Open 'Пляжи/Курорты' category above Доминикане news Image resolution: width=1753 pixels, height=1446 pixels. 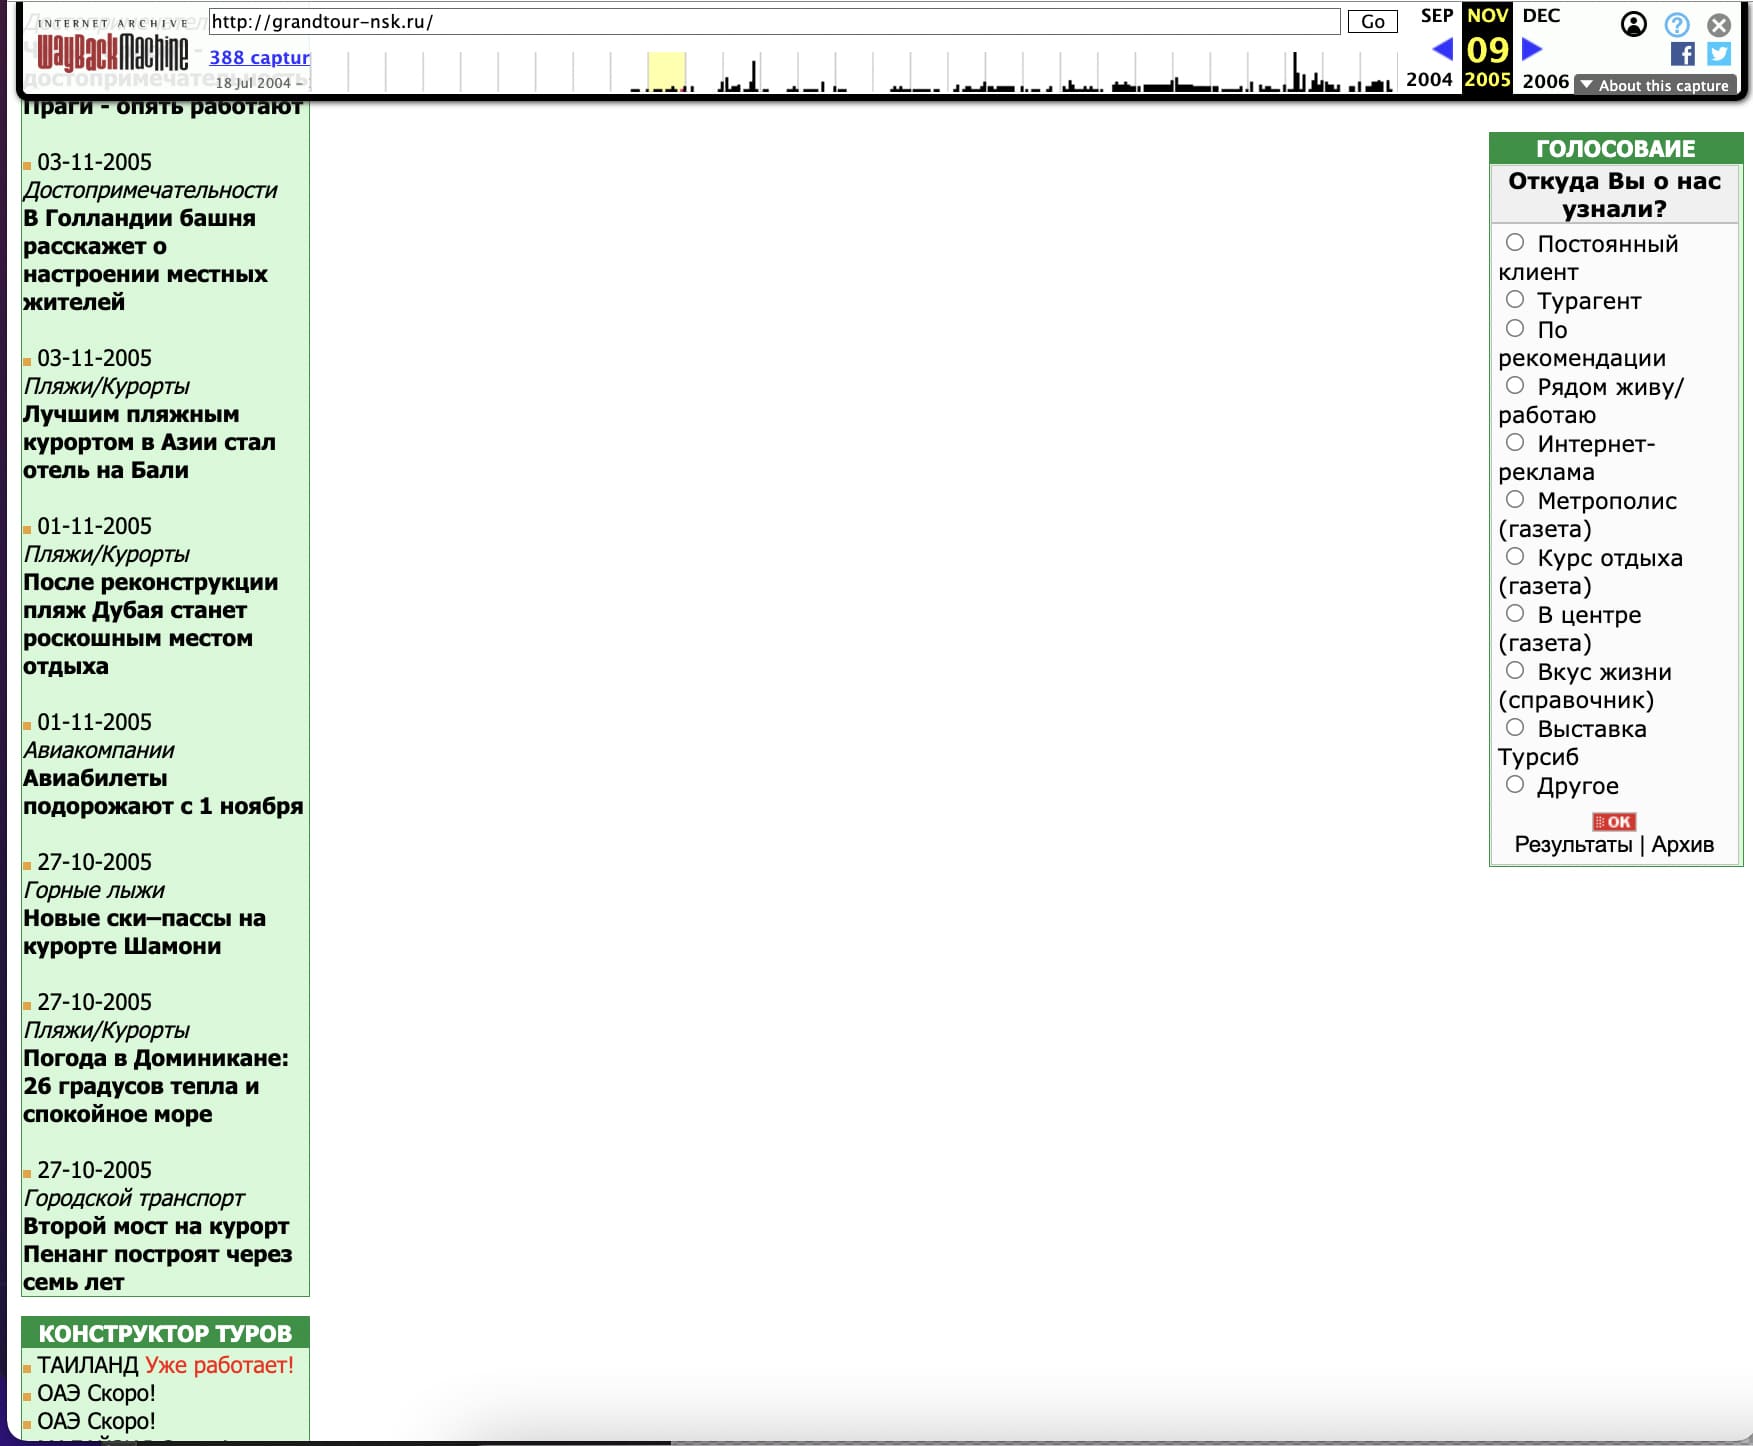(x=106, y=1030)
